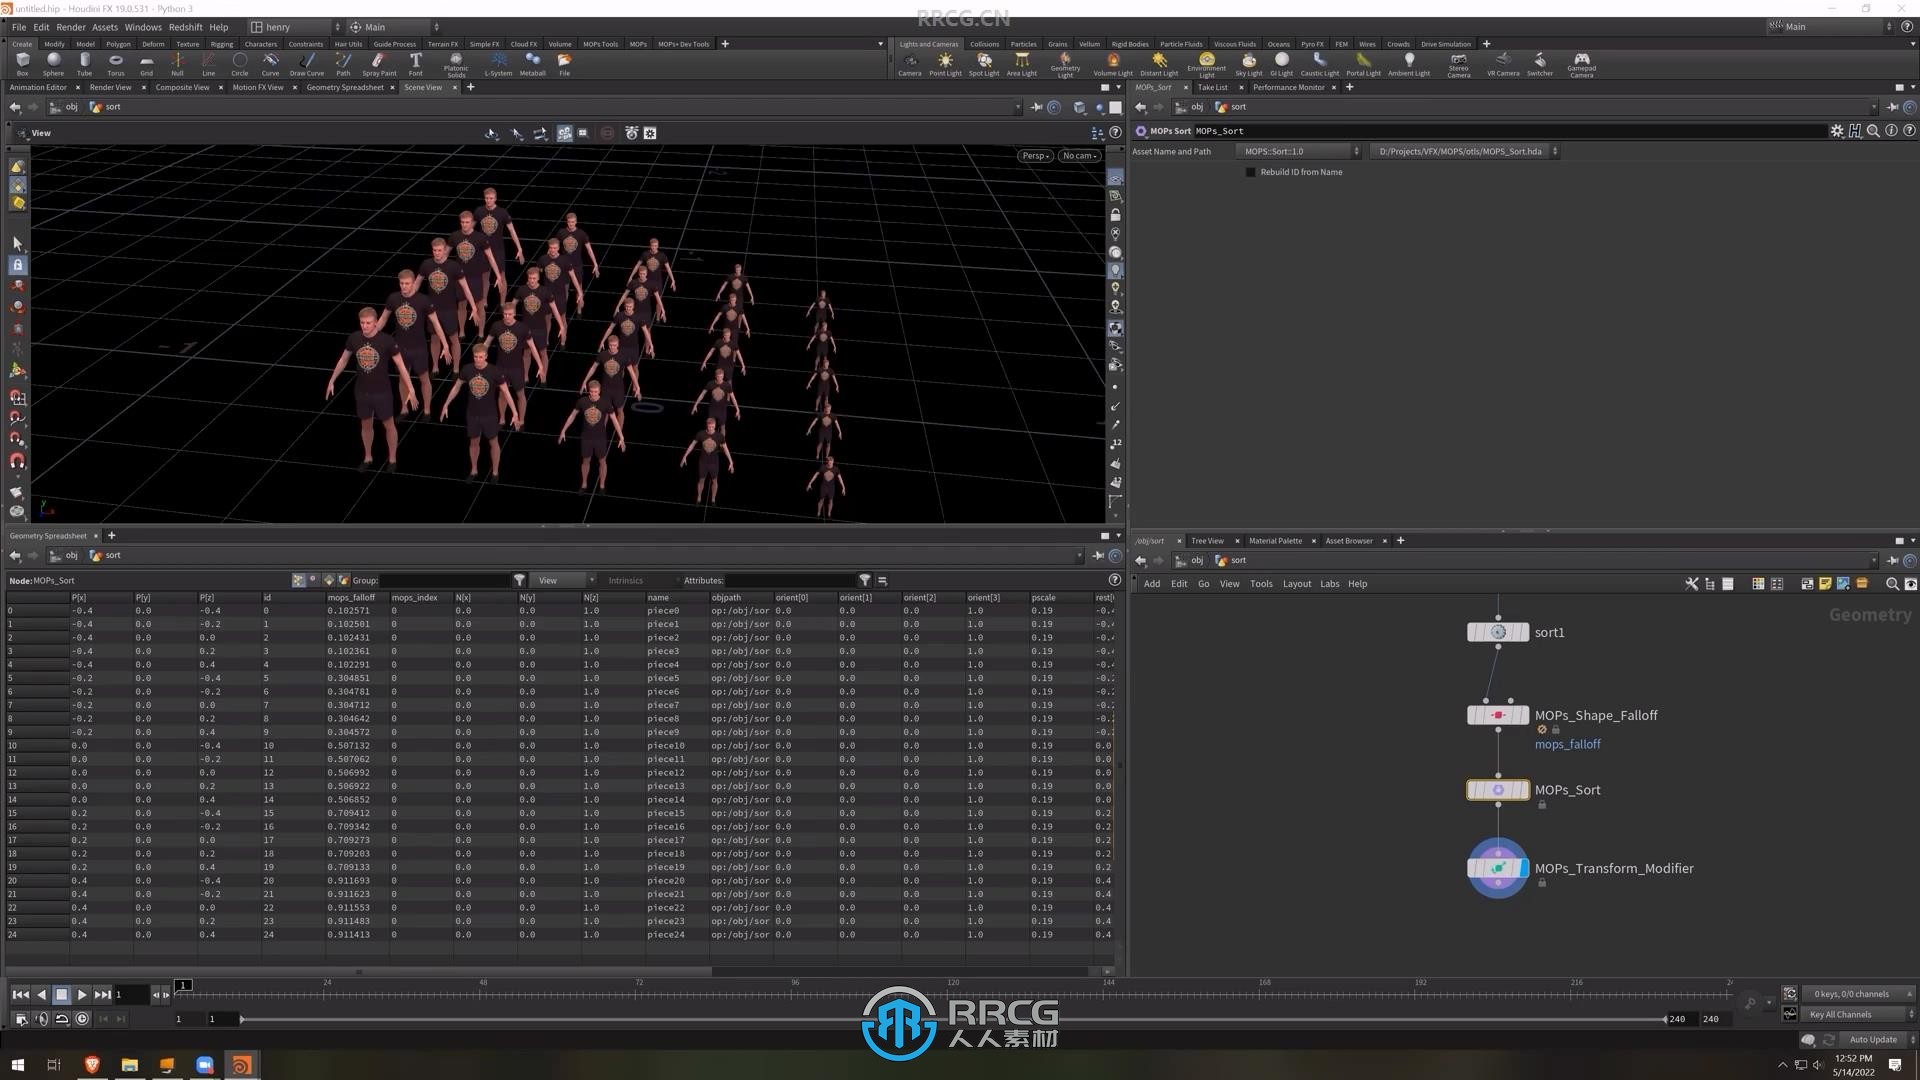Click the network editor wrench tools icon

point(1691,584)
